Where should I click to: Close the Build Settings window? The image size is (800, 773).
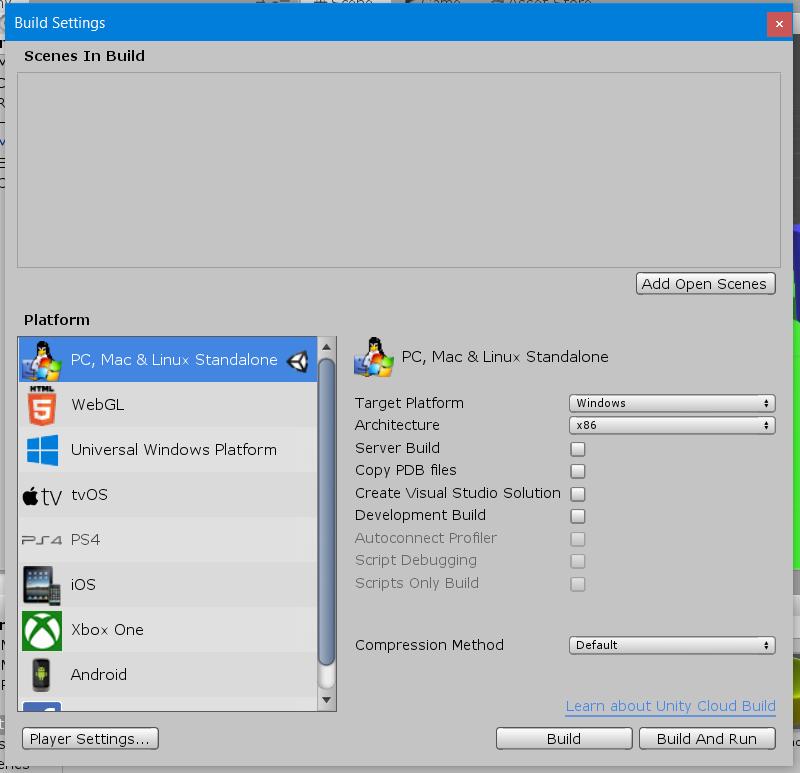[x=779, y=23]
